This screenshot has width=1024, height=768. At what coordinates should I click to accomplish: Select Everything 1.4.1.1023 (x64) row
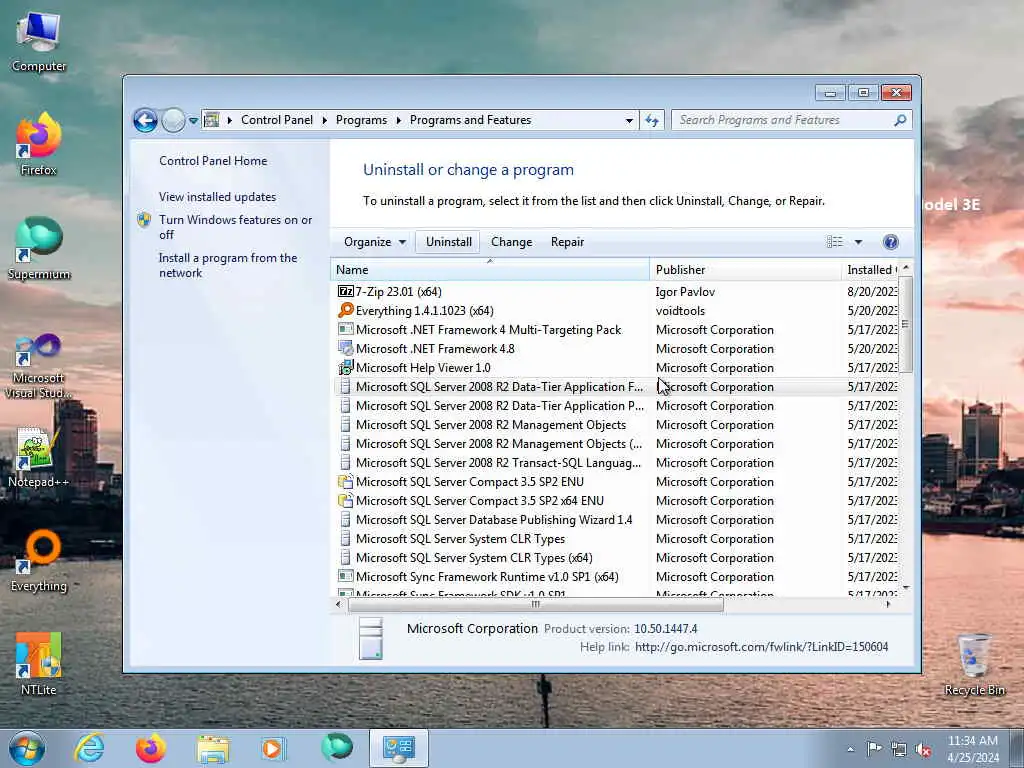pos(616,311)
